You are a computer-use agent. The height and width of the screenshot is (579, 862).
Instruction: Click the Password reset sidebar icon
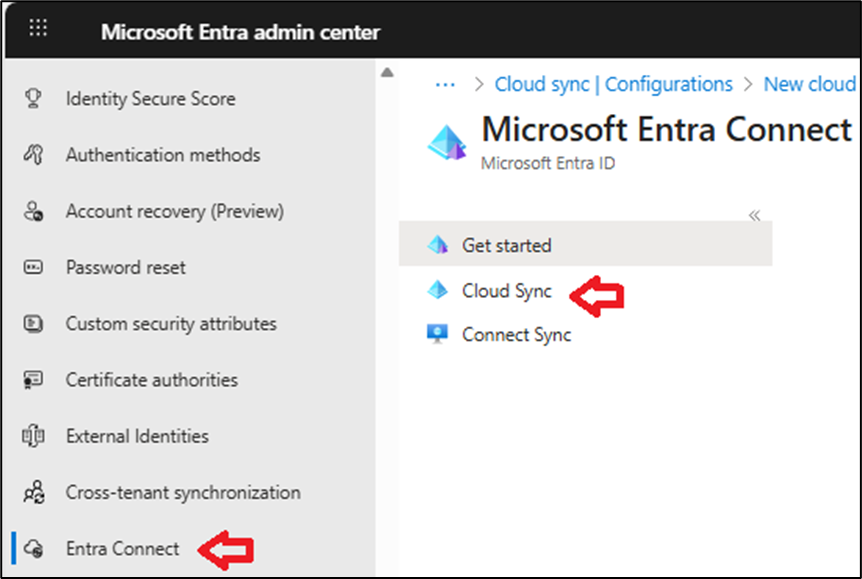point(33,268)
